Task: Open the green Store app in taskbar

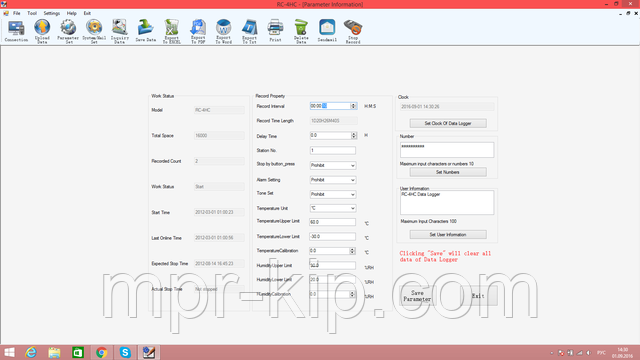Action: click(x=78, y=352)
